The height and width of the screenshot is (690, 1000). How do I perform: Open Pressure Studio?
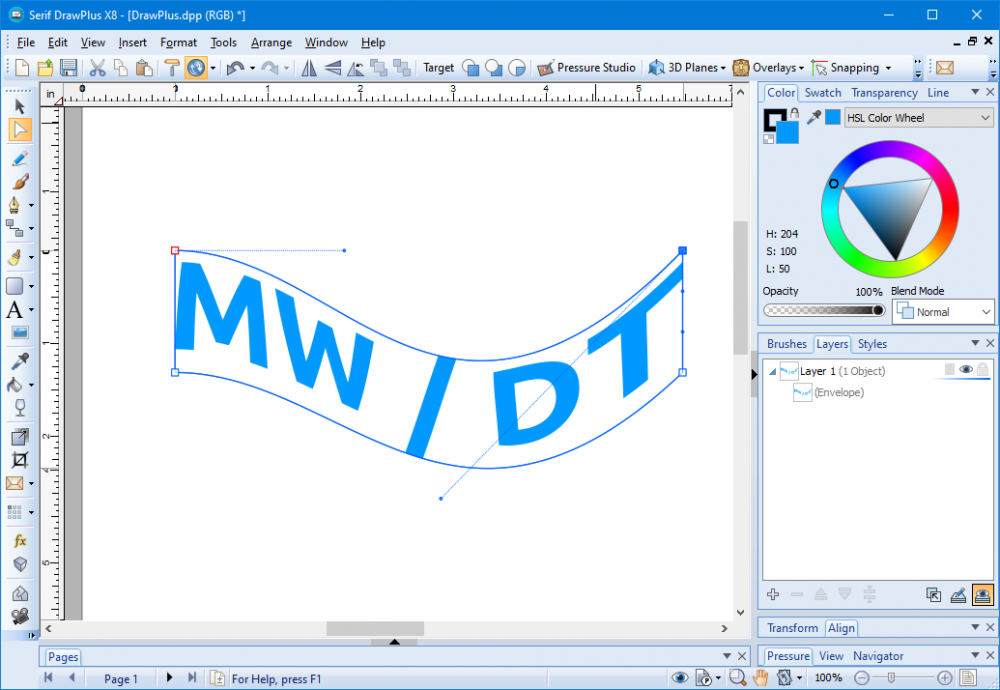click(586, 68)
